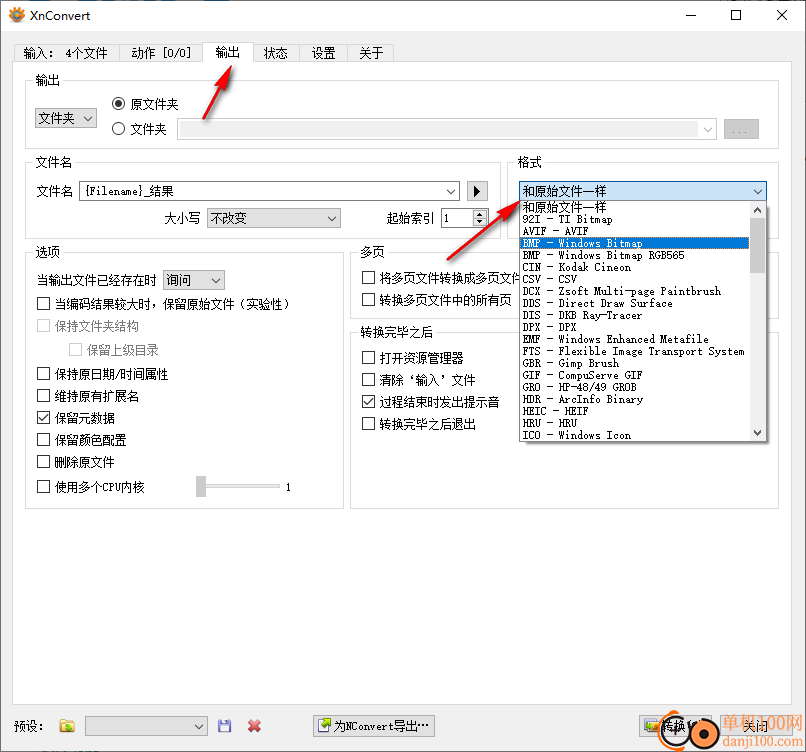Click the browse folder '...' button
The height and width of the screenshot is (752, 806).
741,129
